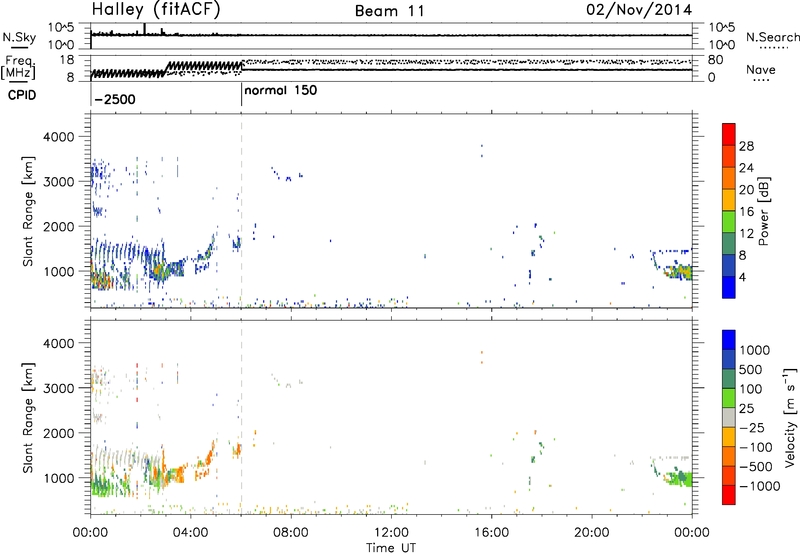Click the 'normal 150' CPID marker label
Image resolution: width=800 pixels, height=554 pixels.
[281, 90]
